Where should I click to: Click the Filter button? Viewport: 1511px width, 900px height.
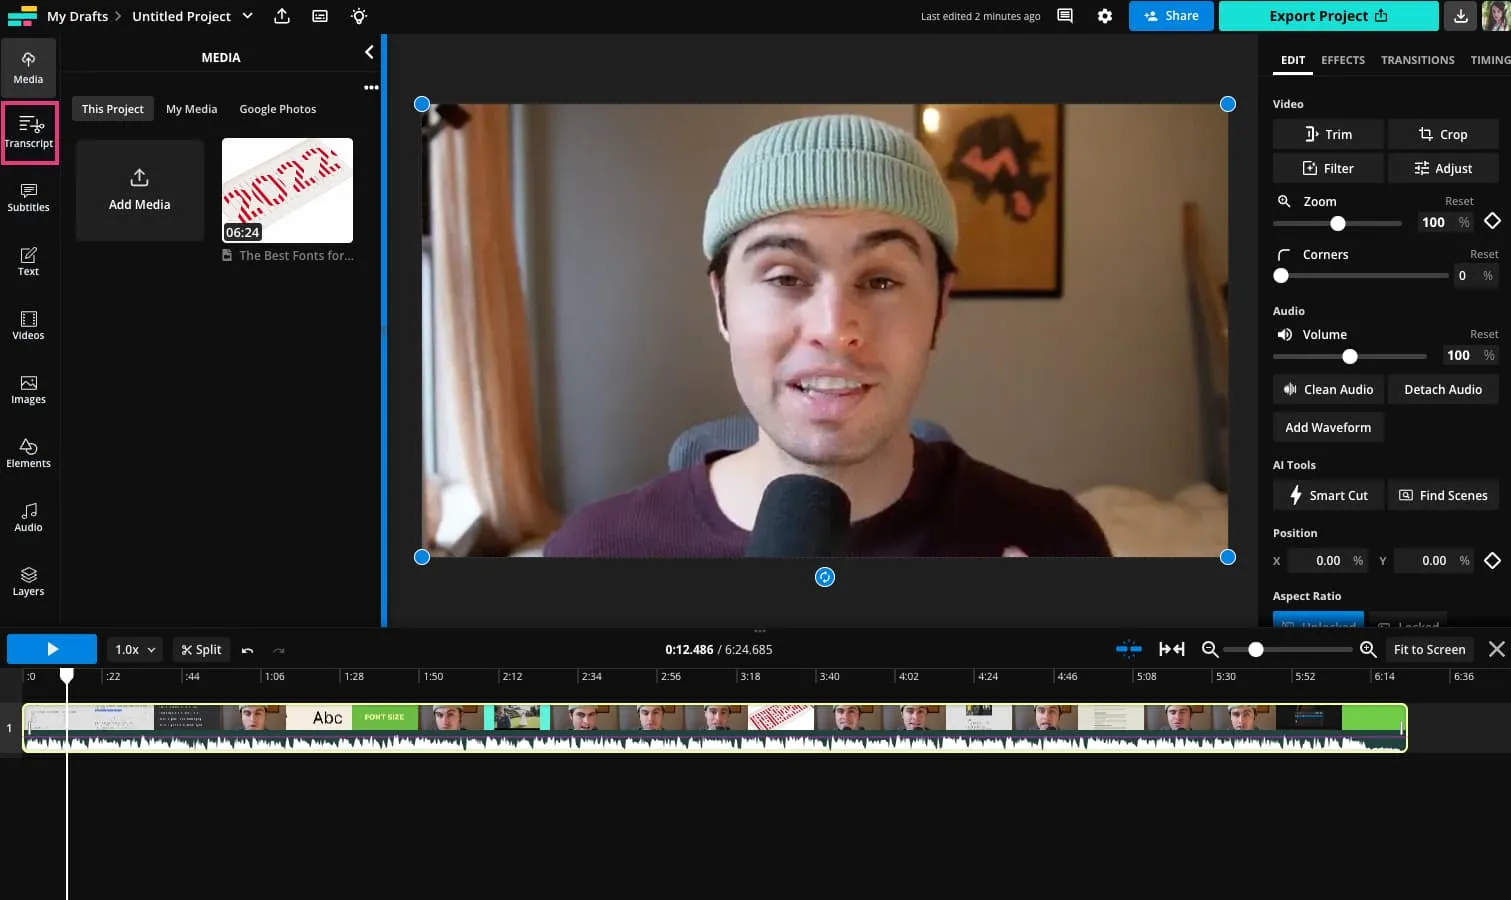tap(1328, 168)
